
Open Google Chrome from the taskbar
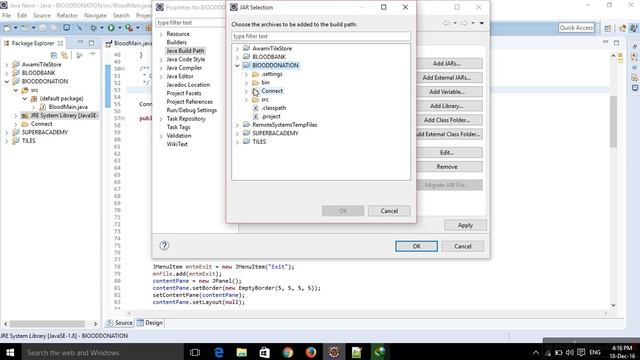pos(288,352)
